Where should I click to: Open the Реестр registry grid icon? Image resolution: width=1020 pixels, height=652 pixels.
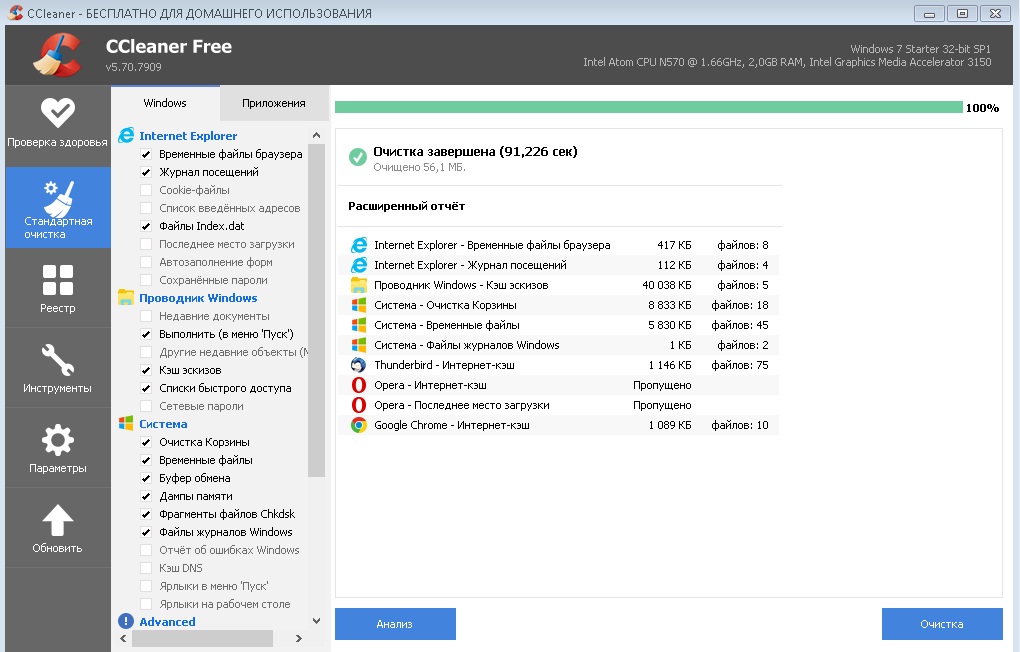(x=57, y=280)
